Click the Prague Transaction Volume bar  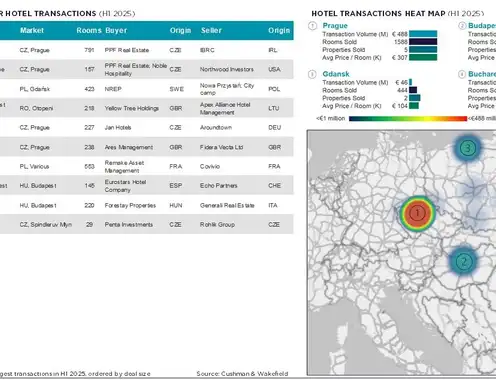[x=423, y=34]
